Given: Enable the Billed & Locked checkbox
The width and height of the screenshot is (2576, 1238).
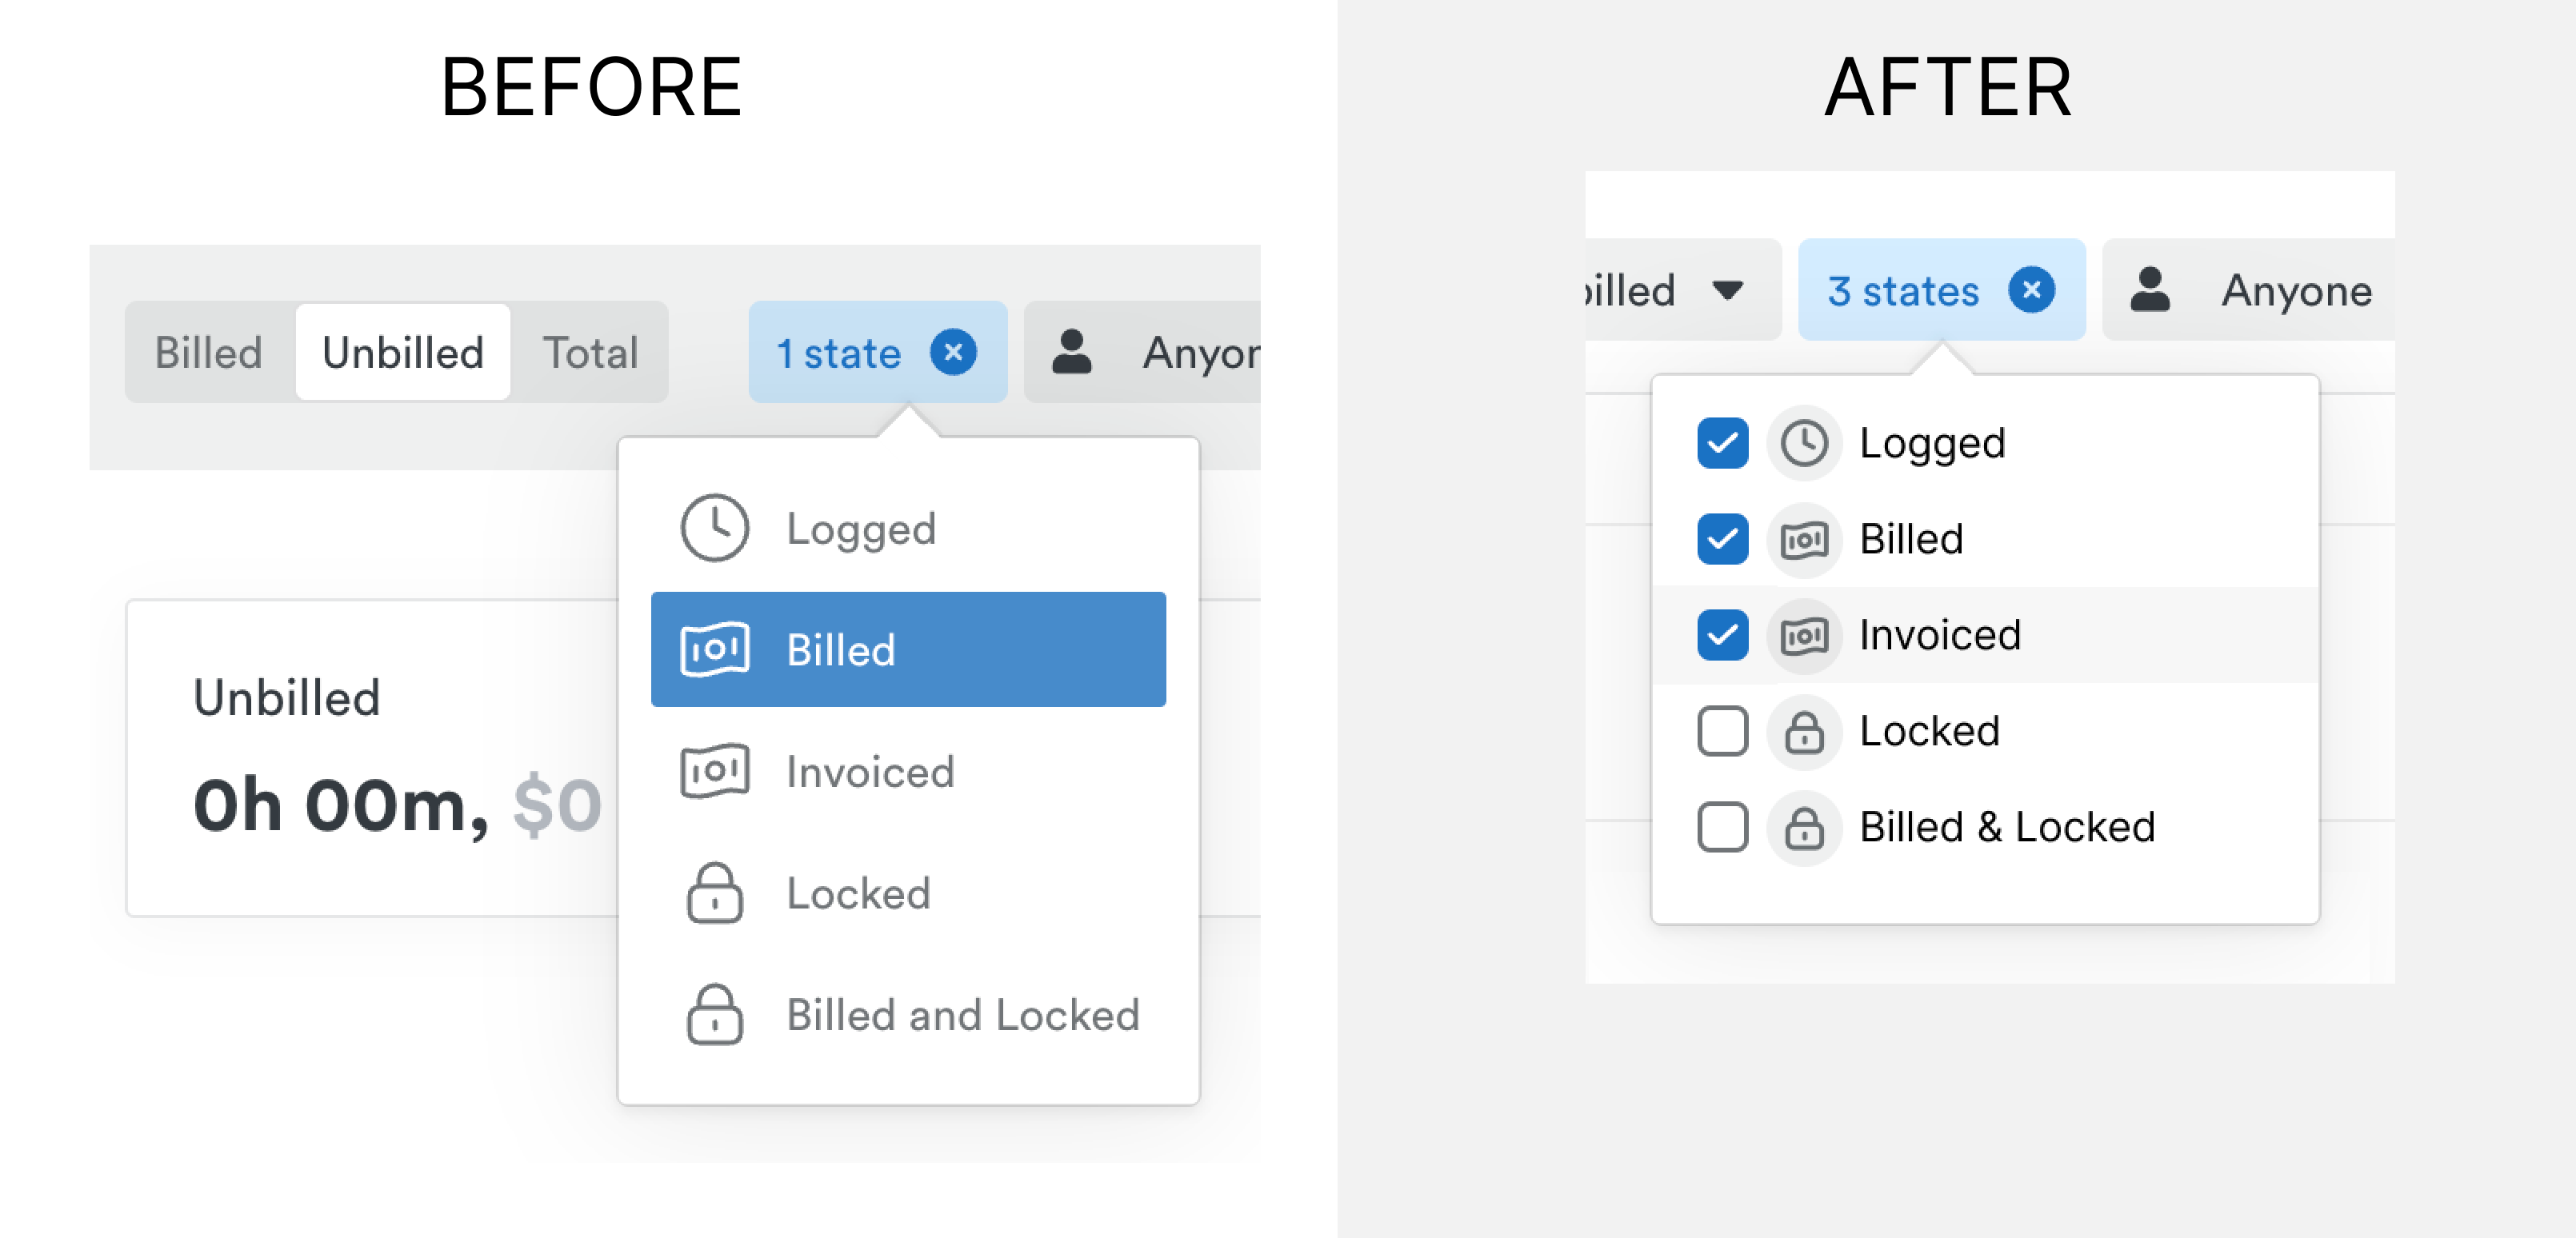Looking at the screenshot, I should (1722, 827).
